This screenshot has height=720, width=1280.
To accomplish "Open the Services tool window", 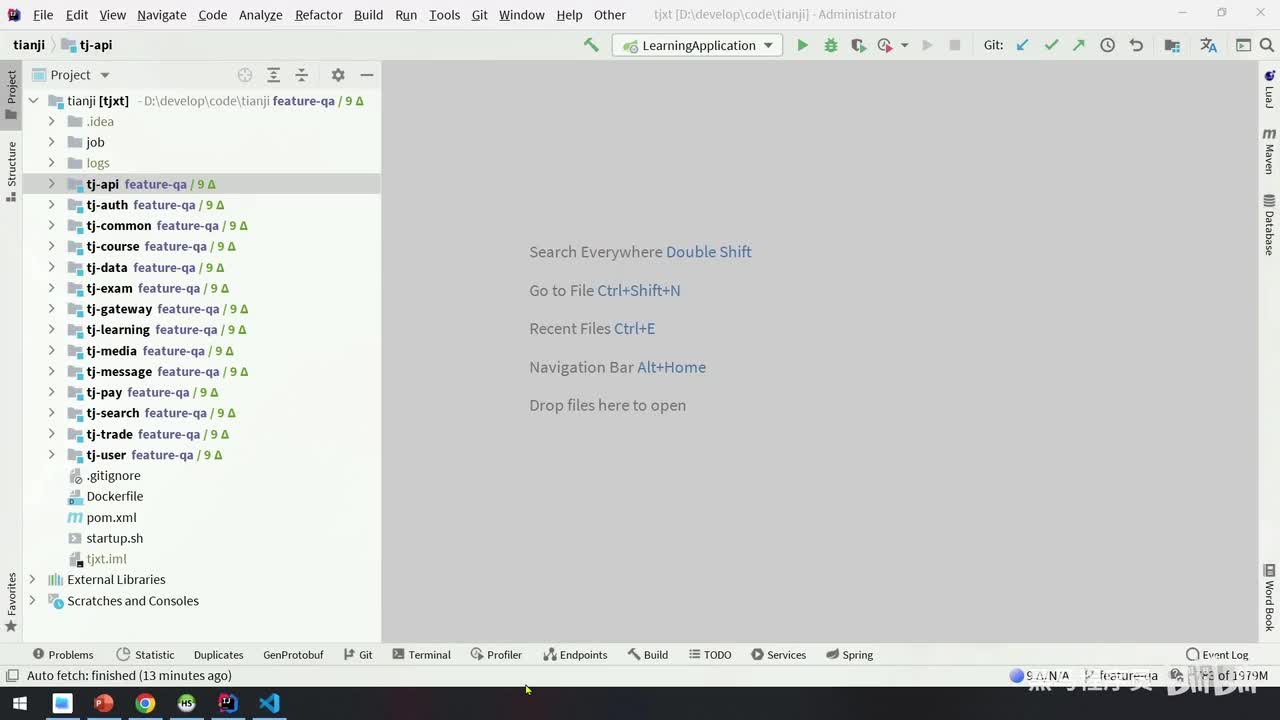I will click(778, 655).
